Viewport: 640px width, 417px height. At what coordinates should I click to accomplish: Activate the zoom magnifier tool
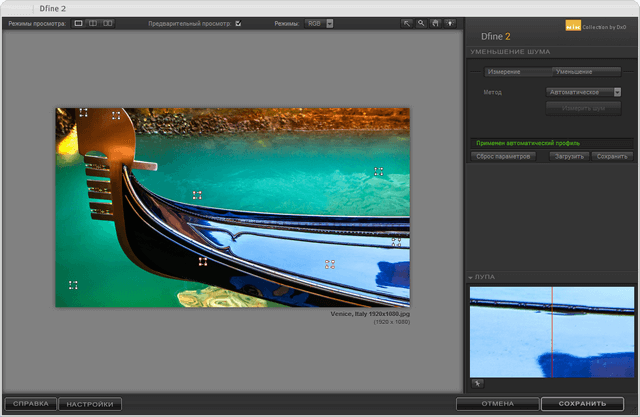[x=421, y=22]
